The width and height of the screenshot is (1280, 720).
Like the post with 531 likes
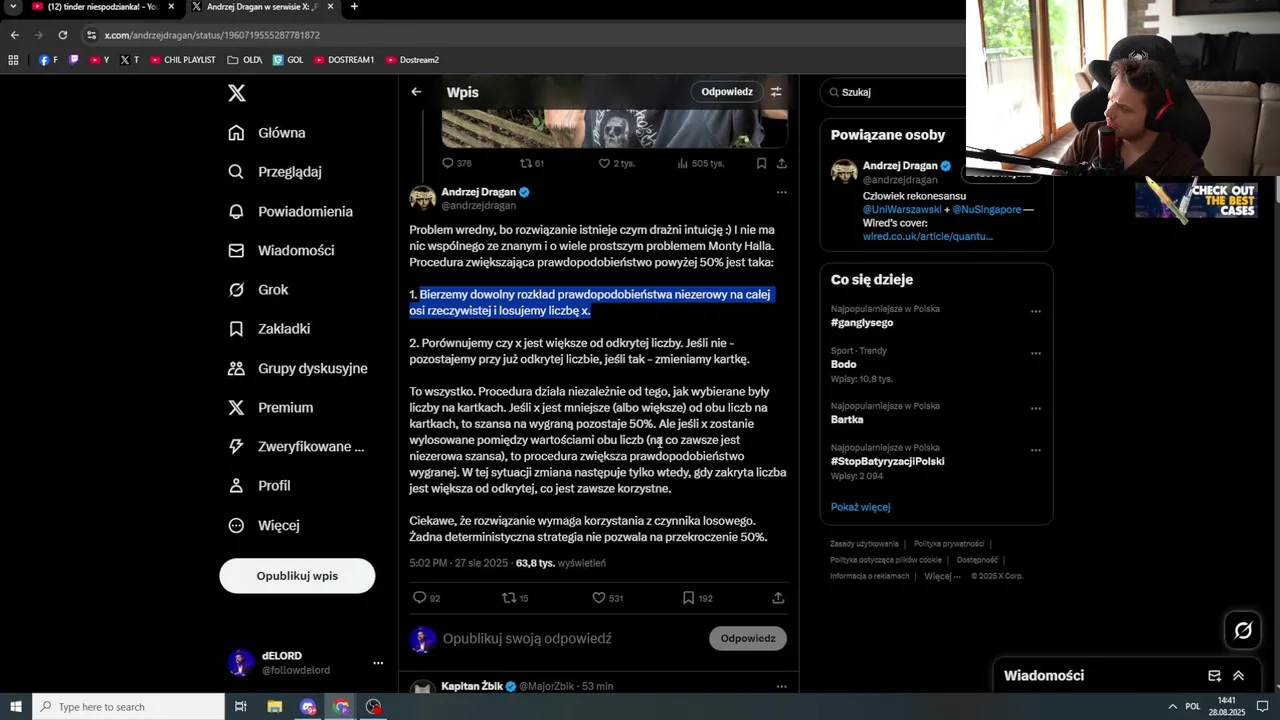pyautogui.click(x=599, y=598)
